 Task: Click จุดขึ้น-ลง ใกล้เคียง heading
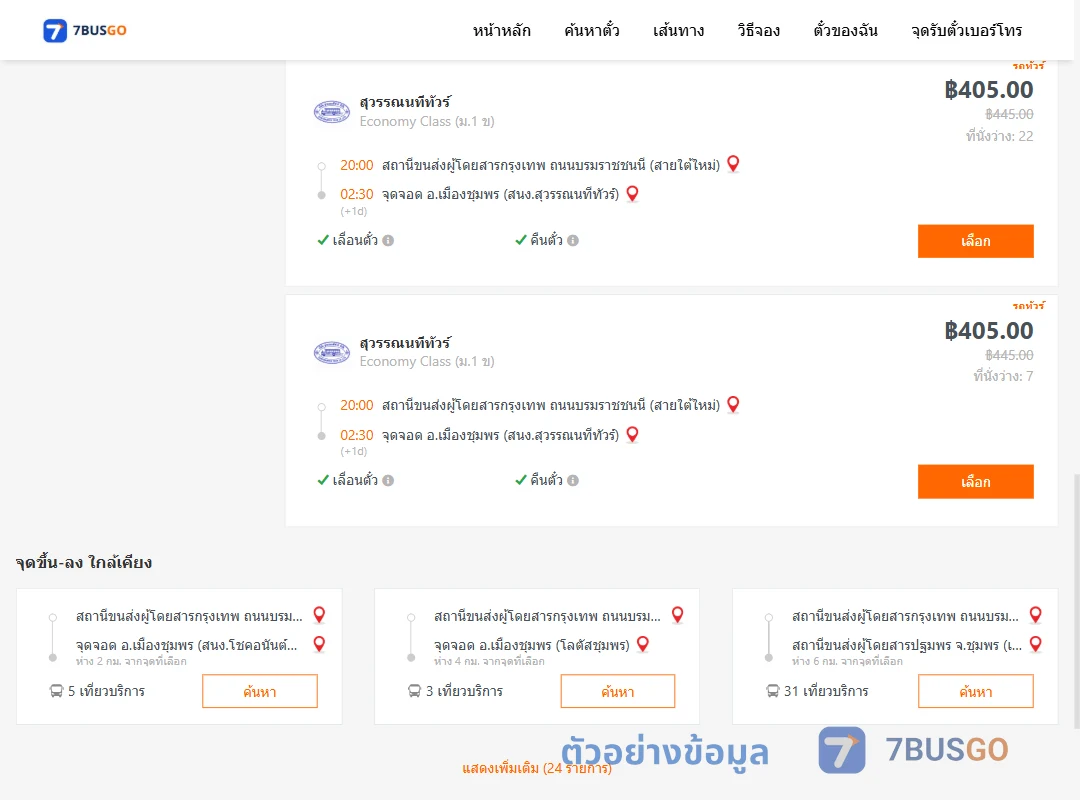point(84,562)
